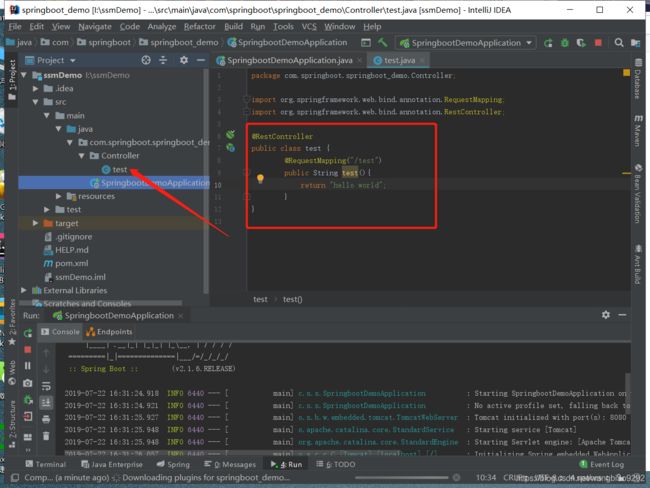650x488 pixels.
Task: Minimize the Run tool window
Action: (x=622, y=315)
